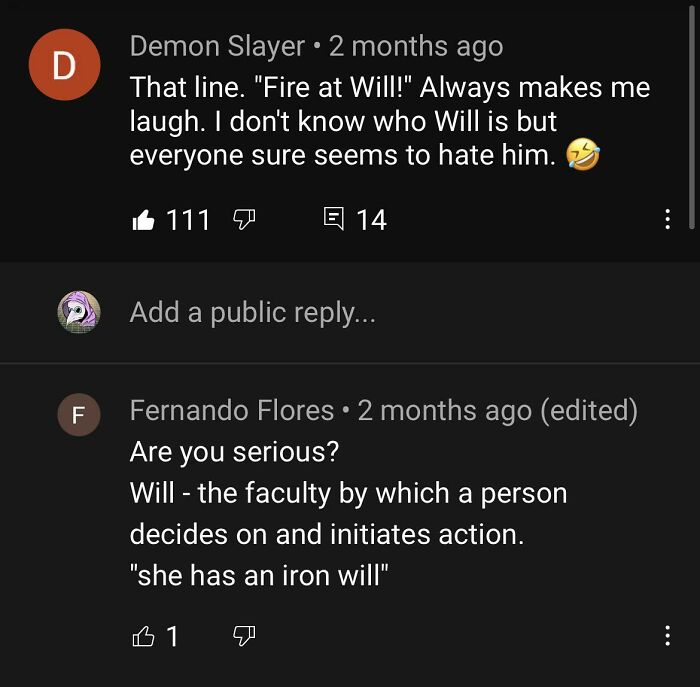Dislike Demon Slayer's comment
700x687 pixels.
coord(241,219)
